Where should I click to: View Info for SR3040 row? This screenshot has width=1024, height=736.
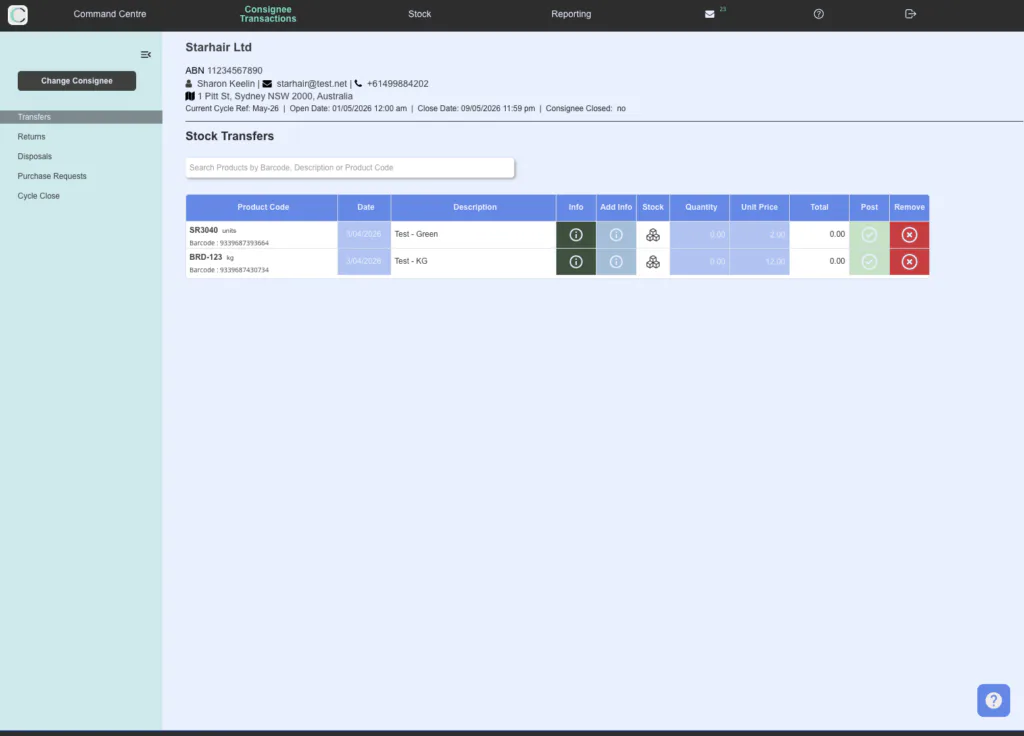(575, 234)
